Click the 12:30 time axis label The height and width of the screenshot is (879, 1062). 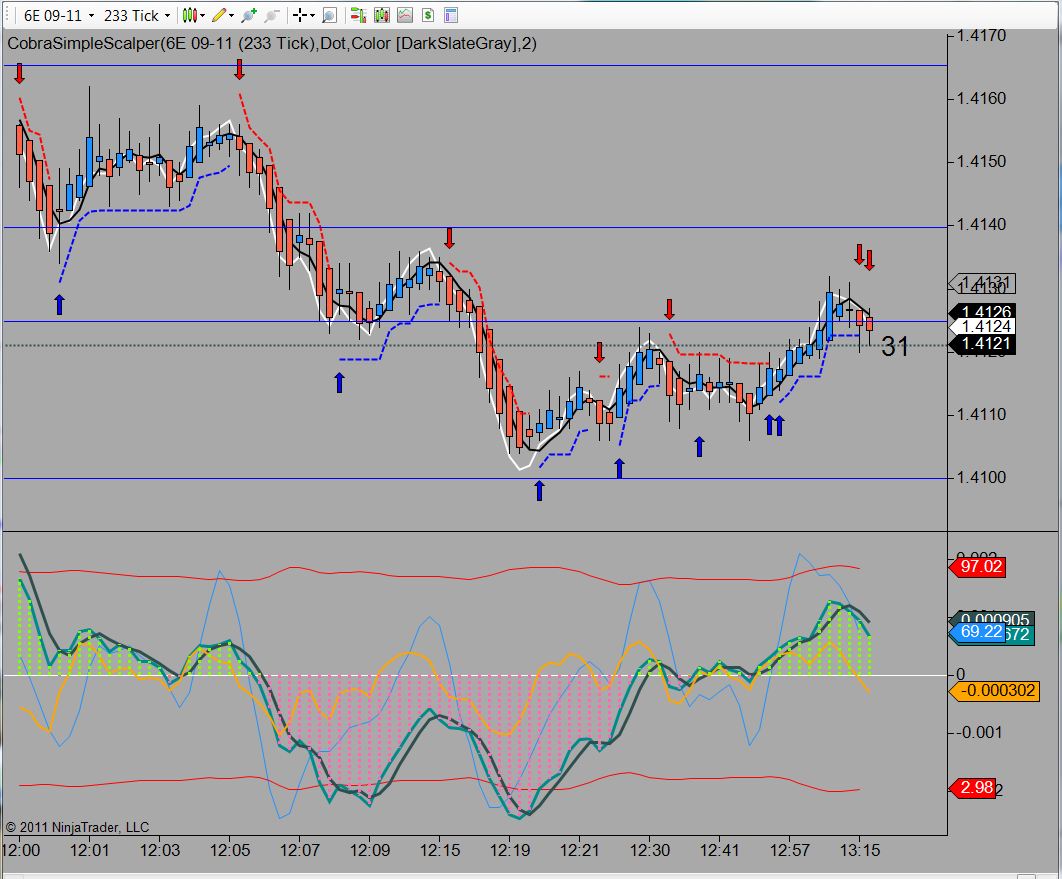point(650,850)
